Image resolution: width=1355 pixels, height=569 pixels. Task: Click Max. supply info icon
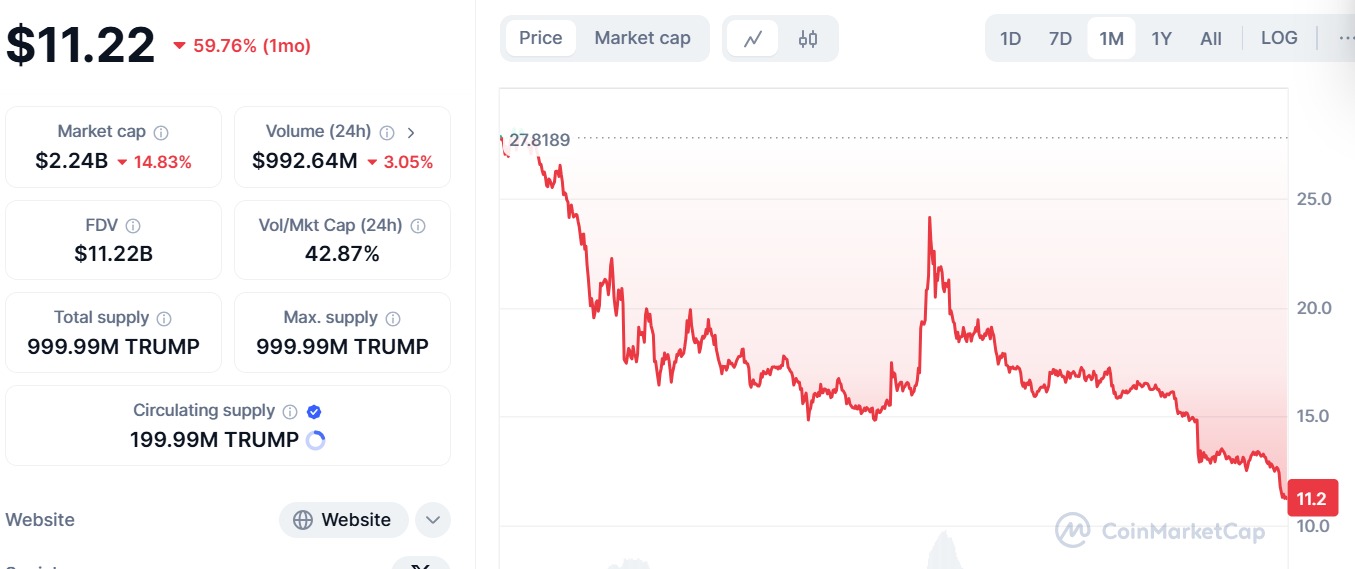pos(393,318)
